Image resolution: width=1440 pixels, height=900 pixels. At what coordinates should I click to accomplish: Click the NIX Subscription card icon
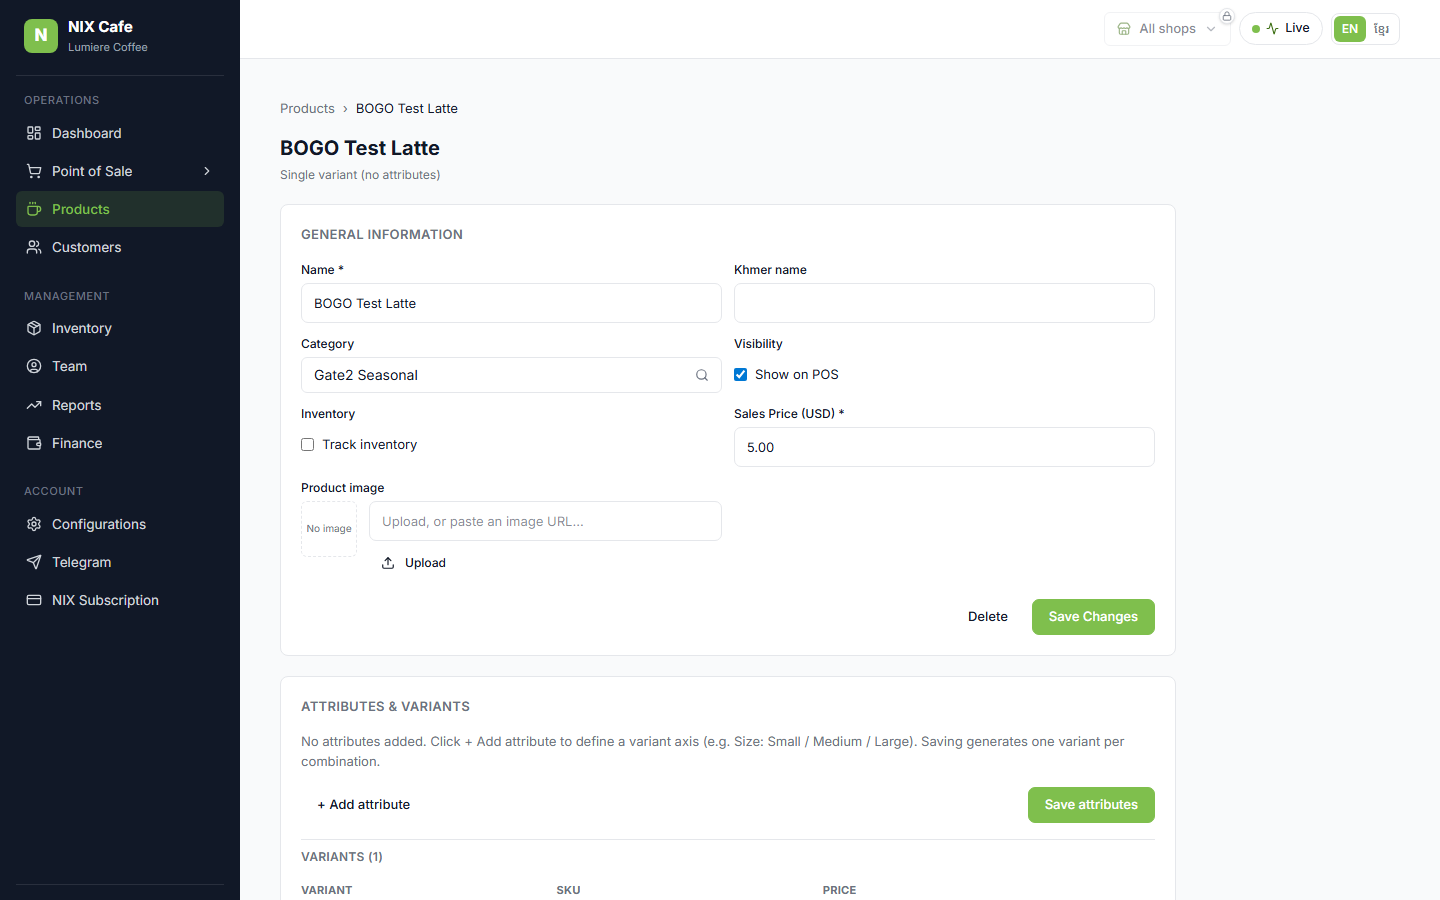34,600
